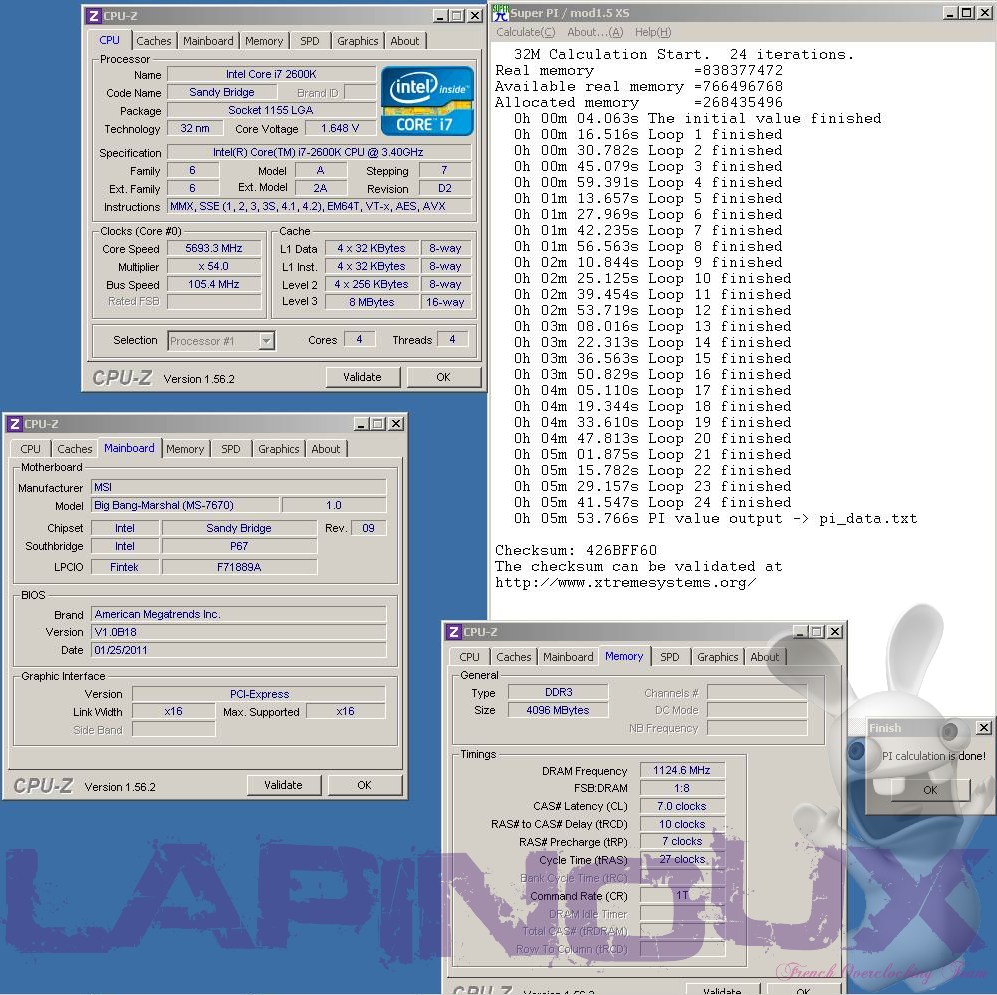The height and width of the screenshot is (995, 997).
Task: Select the SPD tab in the Mainboard window
Action: pyautogui.click(x=231, y=449)
